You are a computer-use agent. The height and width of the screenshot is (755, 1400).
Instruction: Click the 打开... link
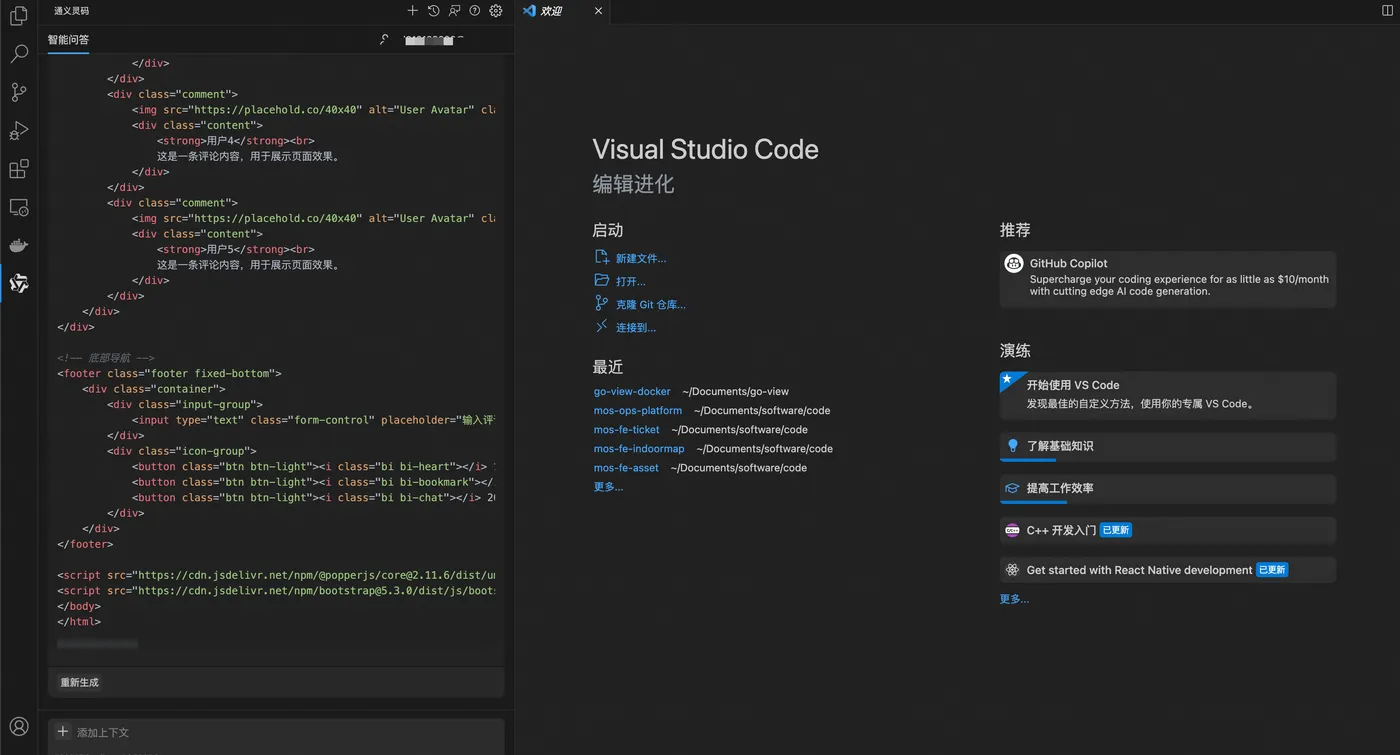pos(631,282)
